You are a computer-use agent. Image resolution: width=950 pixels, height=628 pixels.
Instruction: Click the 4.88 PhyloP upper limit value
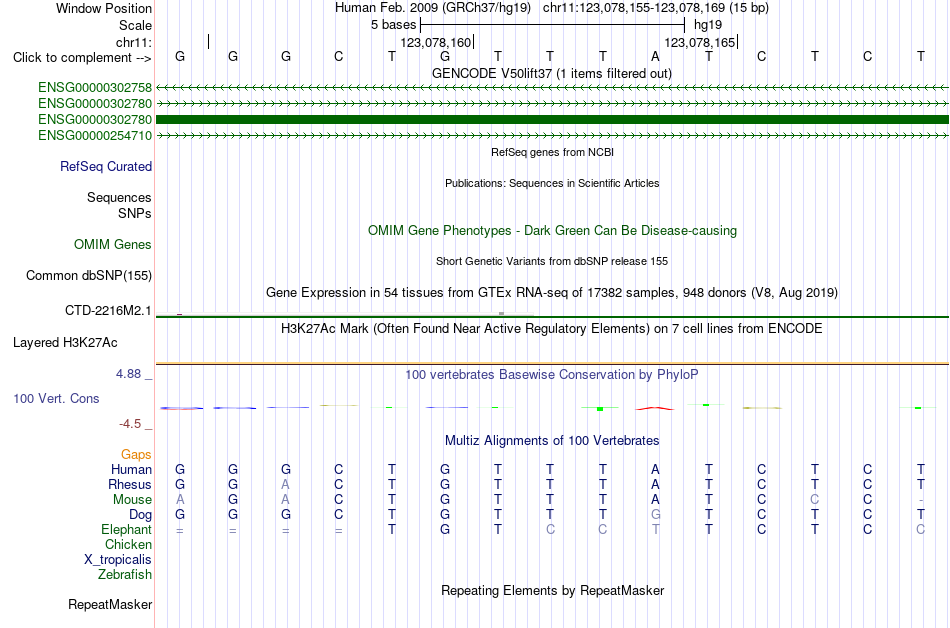point(128,374)
